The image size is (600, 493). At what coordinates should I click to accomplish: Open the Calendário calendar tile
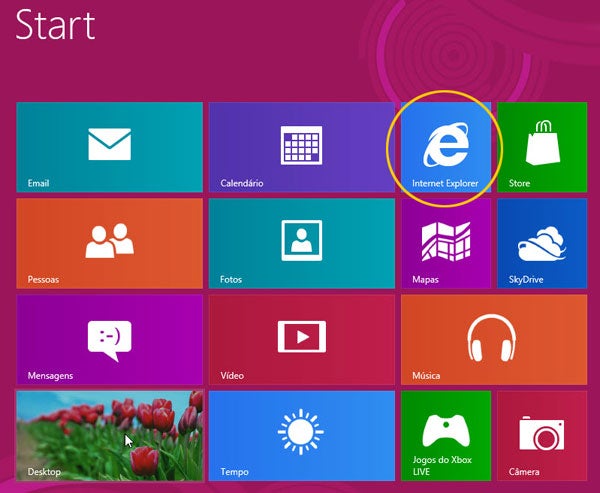coord(300,145)
